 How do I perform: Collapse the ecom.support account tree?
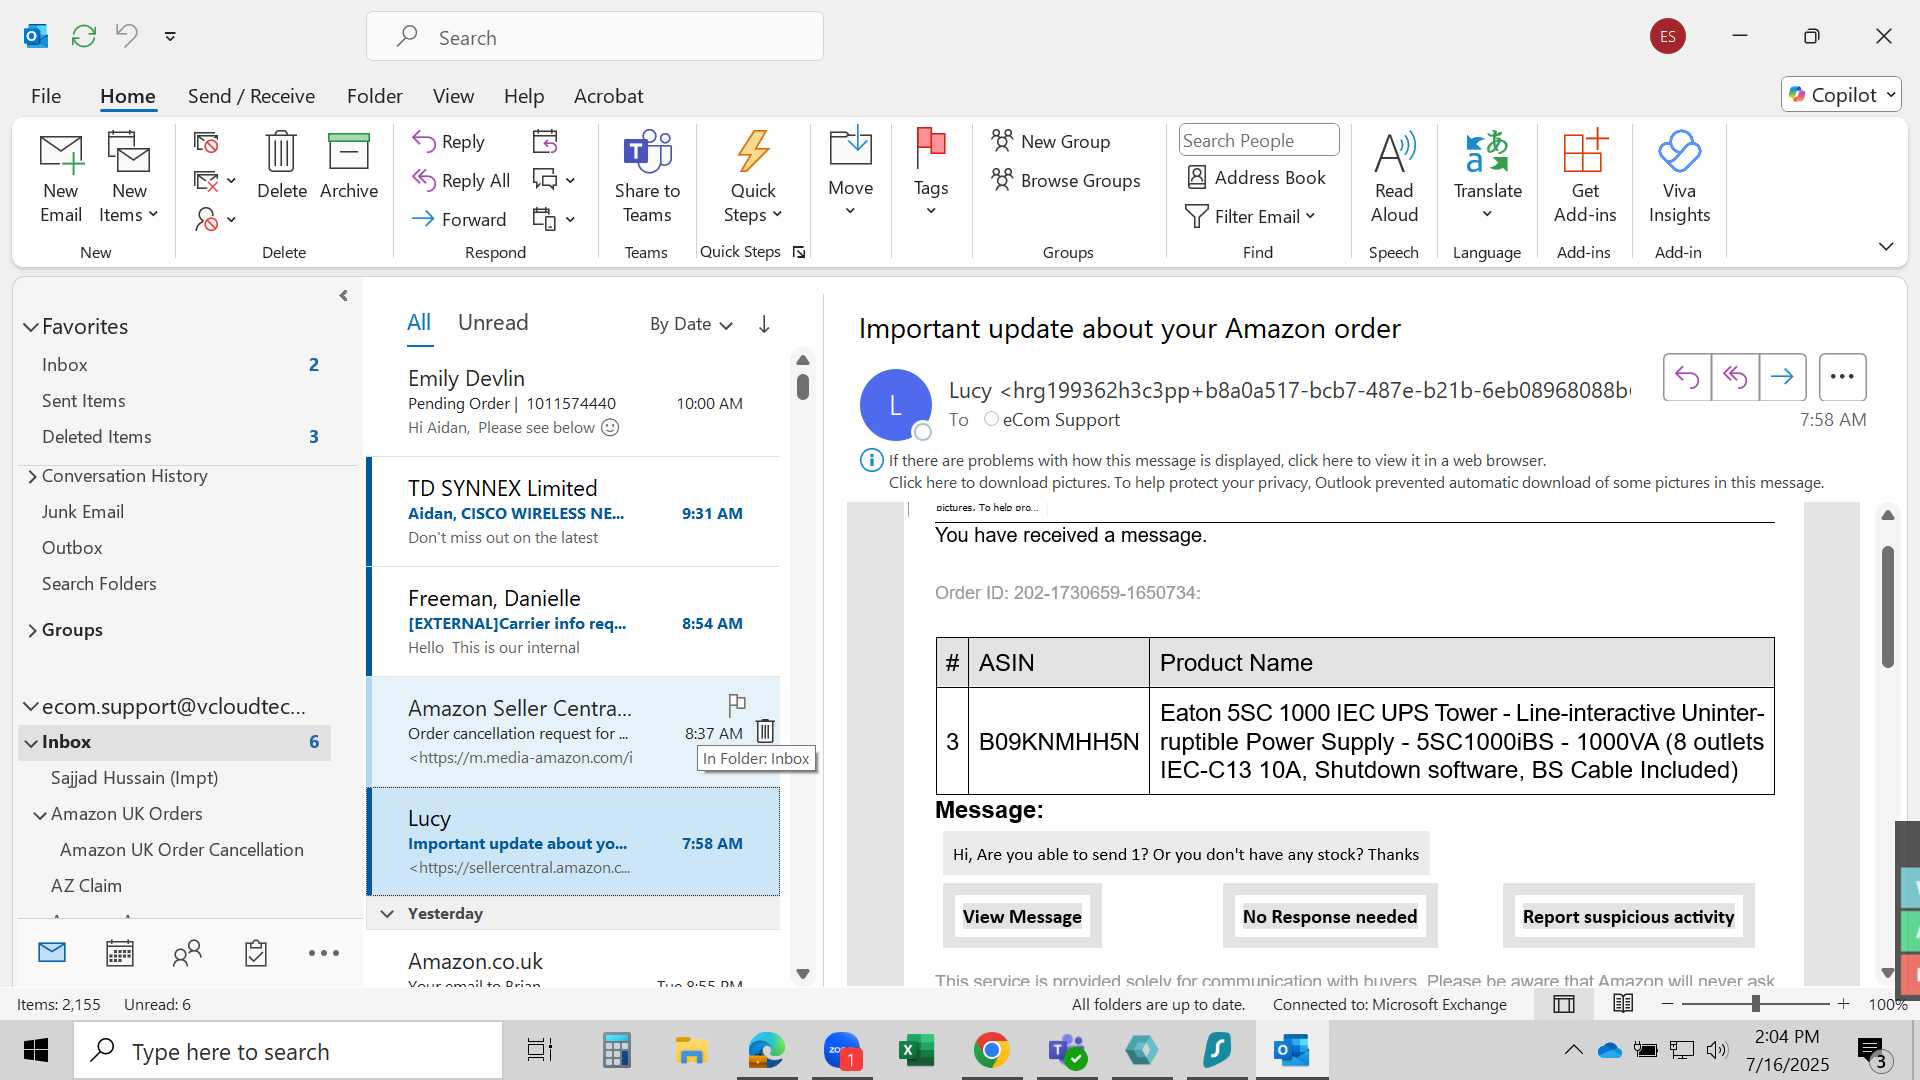(x=31, y=706)
